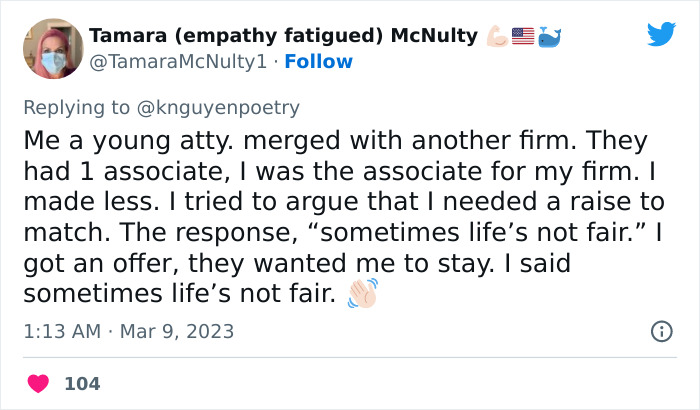
Task: Click the US flag emoji in the name
Action: coord(523,37)
